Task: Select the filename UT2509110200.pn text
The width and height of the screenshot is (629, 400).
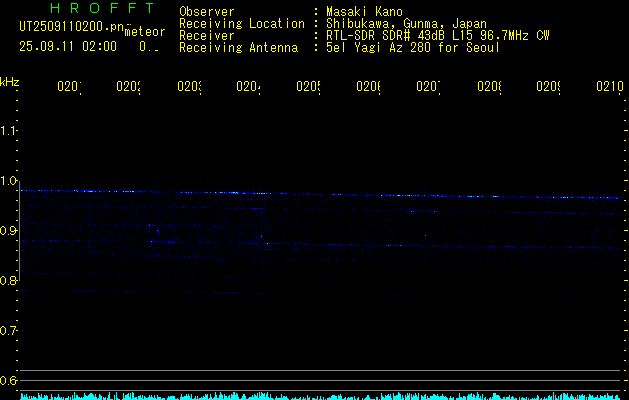Action: (x=72, y=27)
